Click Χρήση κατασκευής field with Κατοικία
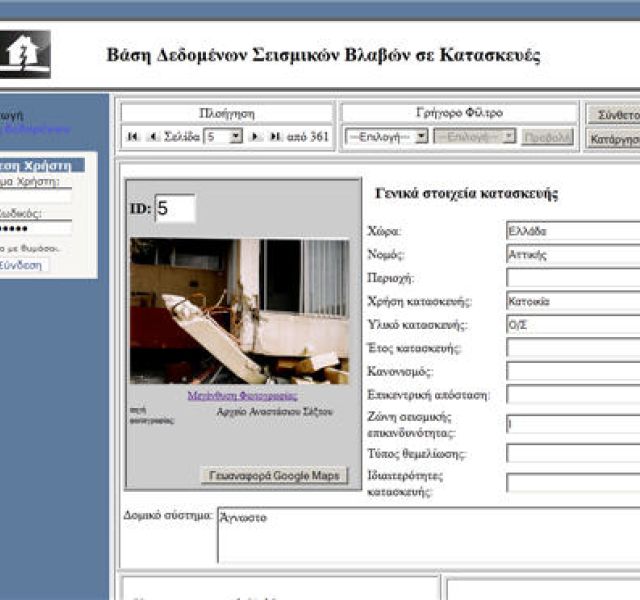 (573, 302)
